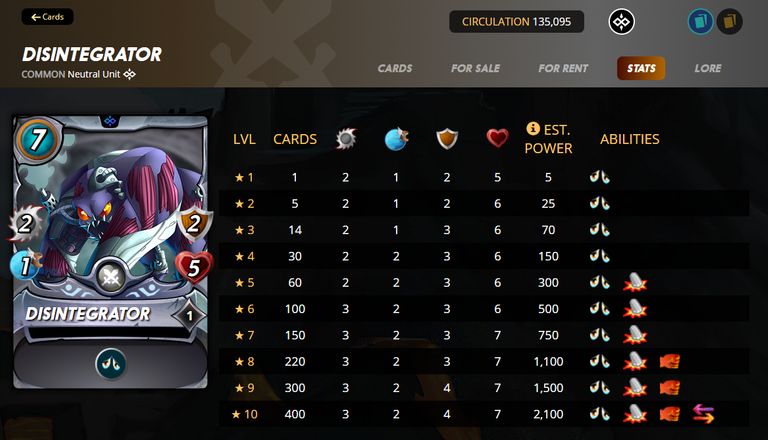Select the blue regular foil card icon

click(700, 22)
